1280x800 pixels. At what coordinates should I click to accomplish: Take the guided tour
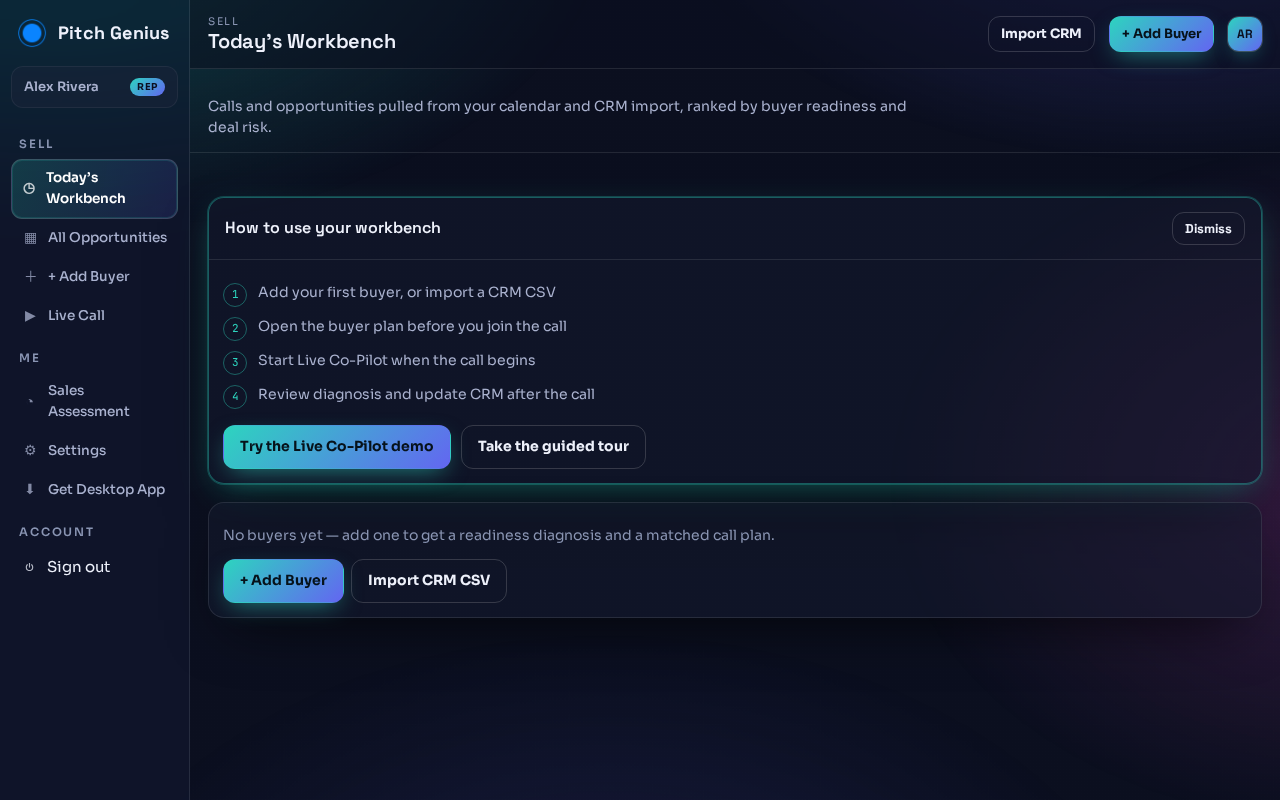coord(553,447)
